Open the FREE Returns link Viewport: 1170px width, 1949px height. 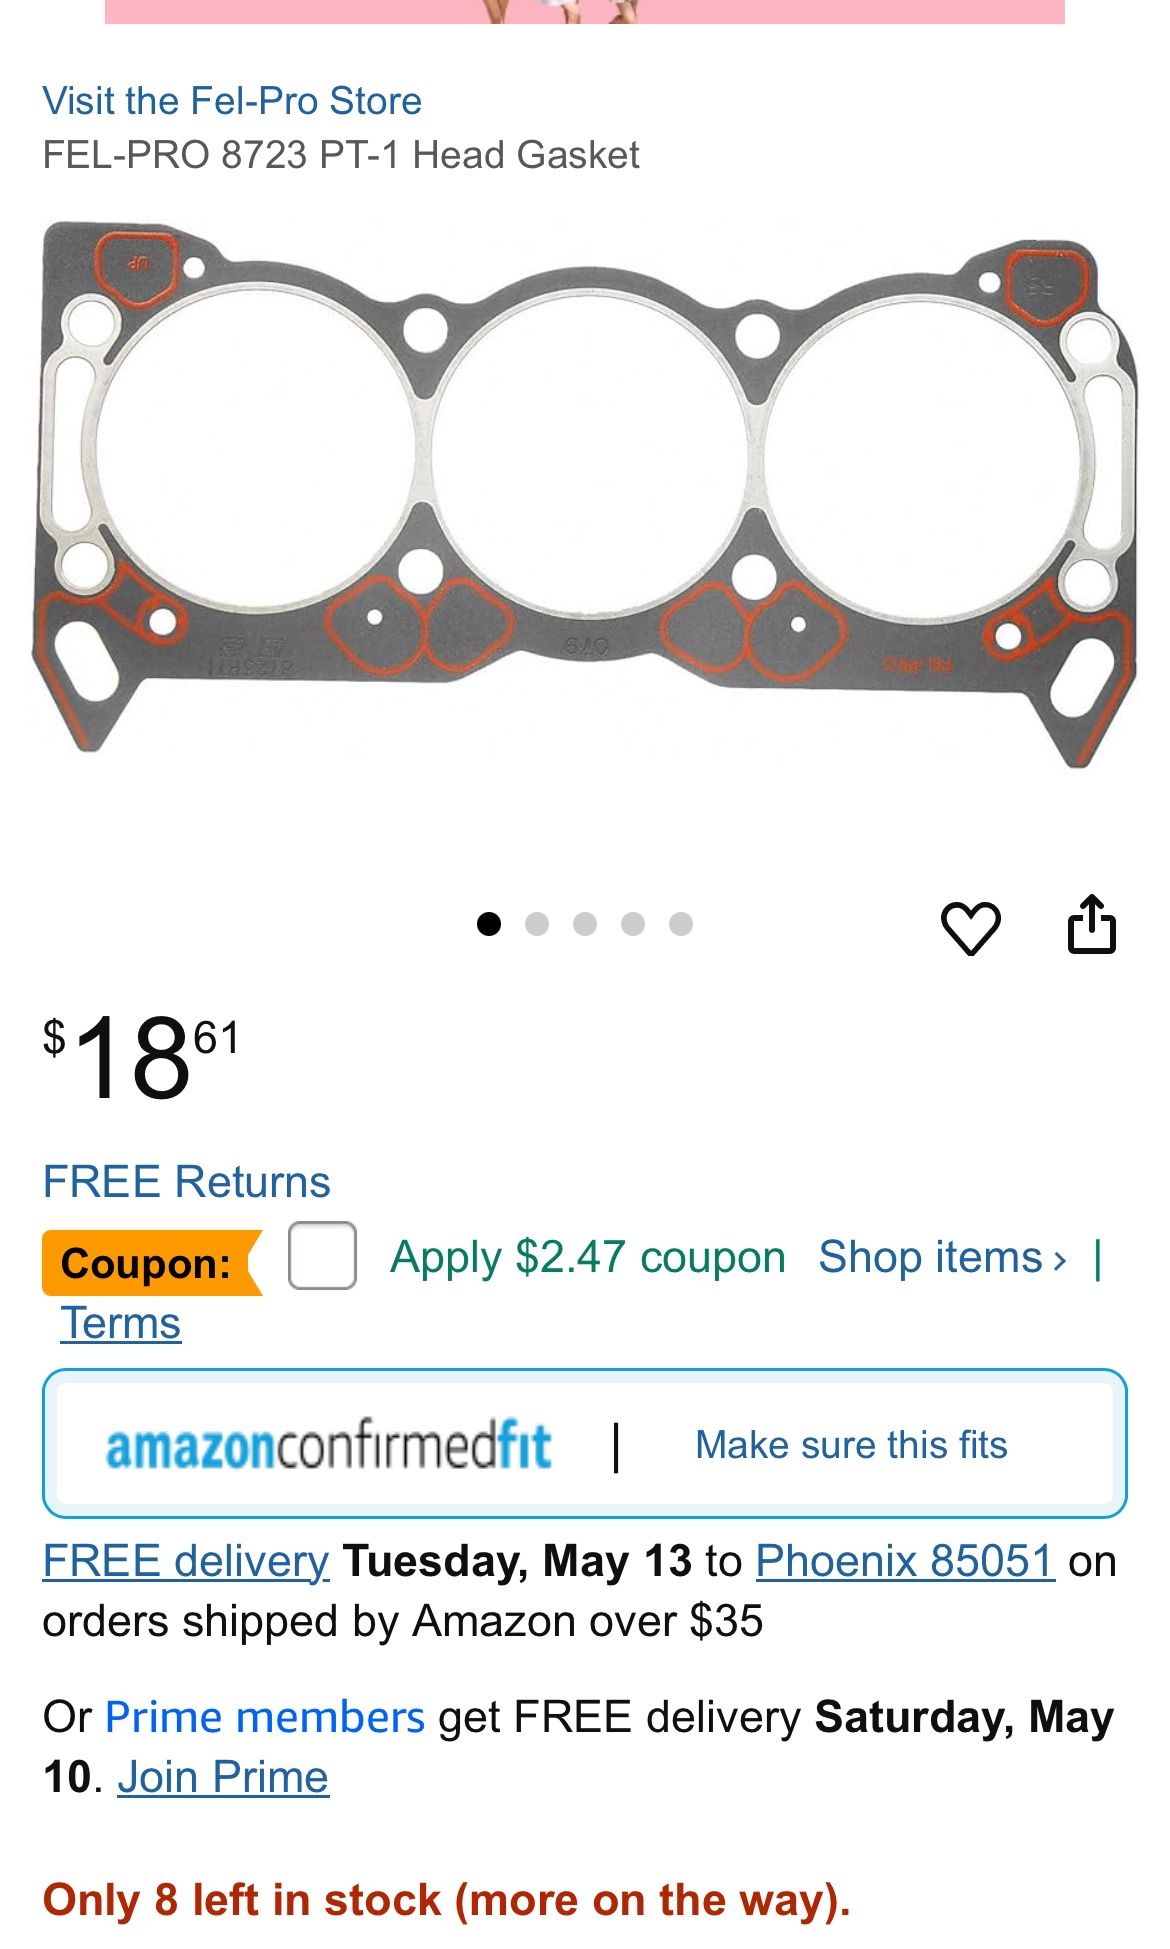click(x=186, y=1181)
